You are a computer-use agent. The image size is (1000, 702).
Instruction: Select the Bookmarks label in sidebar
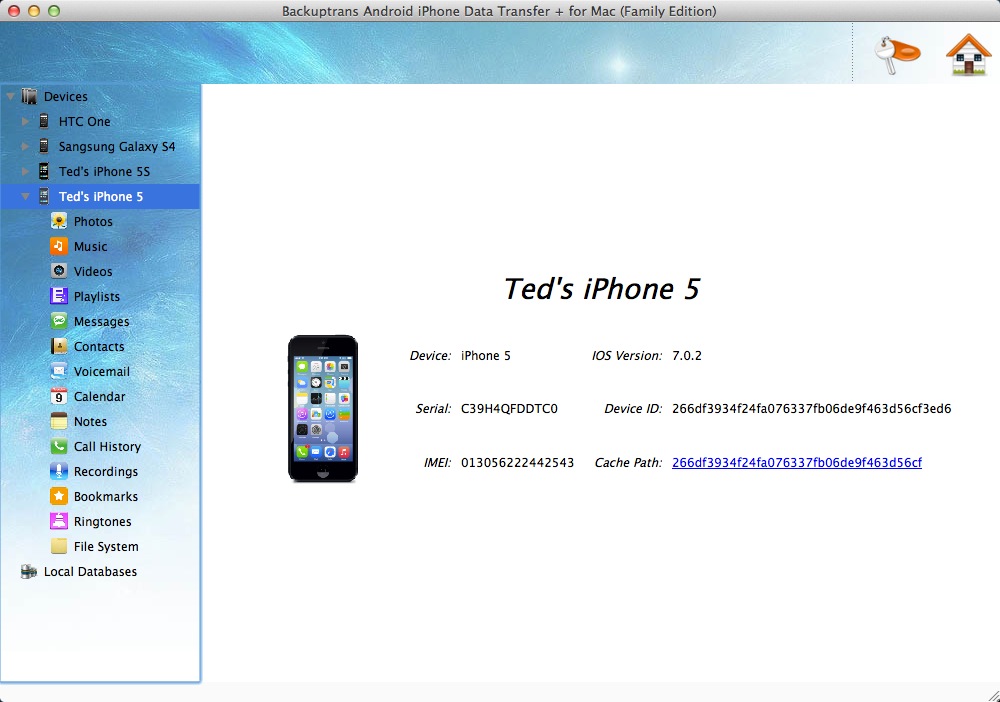coord(106,496)
